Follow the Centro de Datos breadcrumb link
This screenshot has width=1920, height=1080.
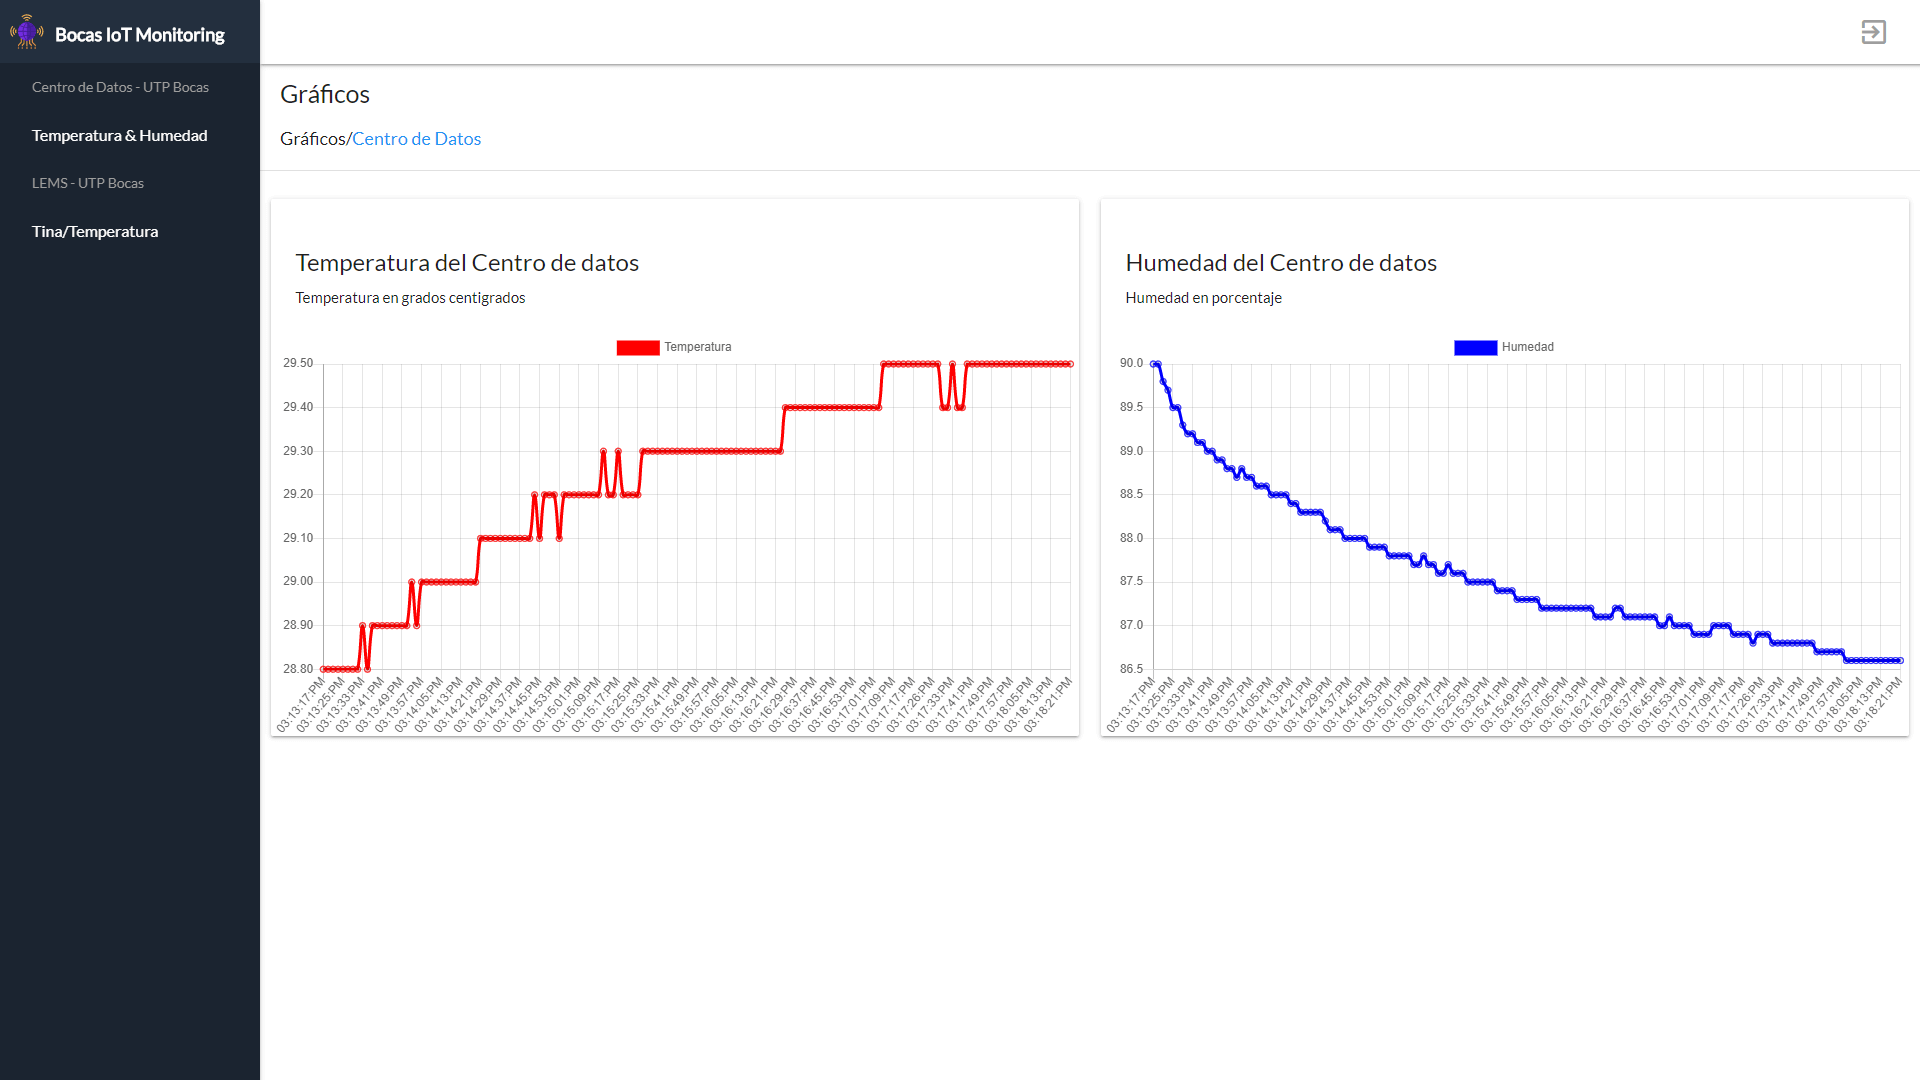416,139
